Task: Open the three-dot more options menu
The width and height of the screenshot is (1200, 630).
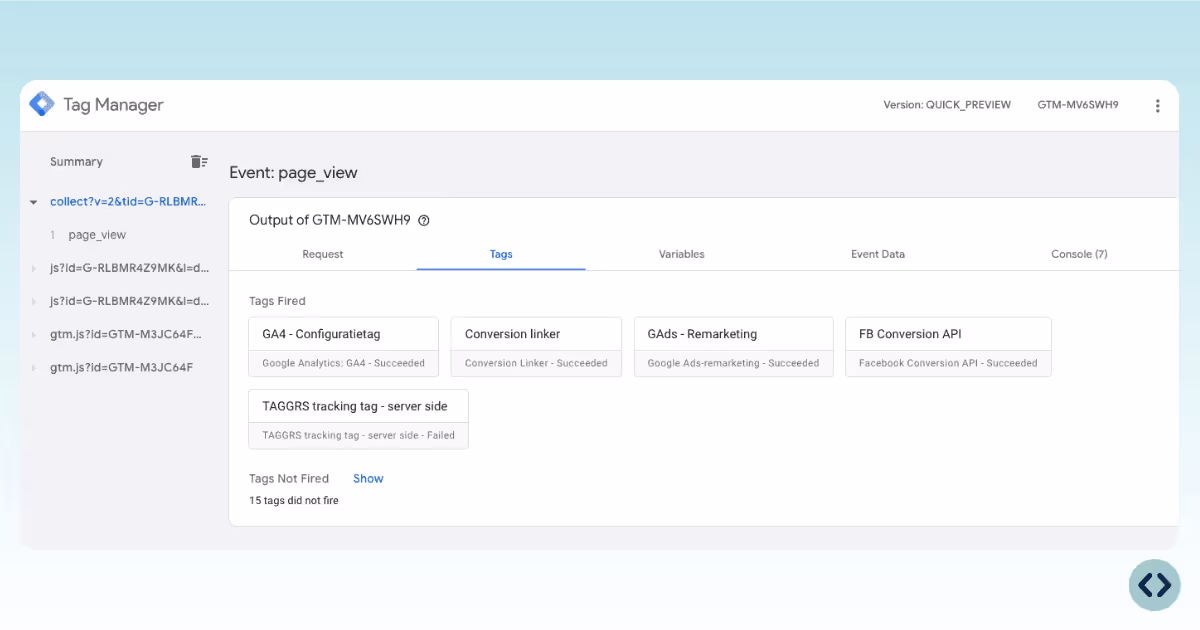Action: (1158, 105)
